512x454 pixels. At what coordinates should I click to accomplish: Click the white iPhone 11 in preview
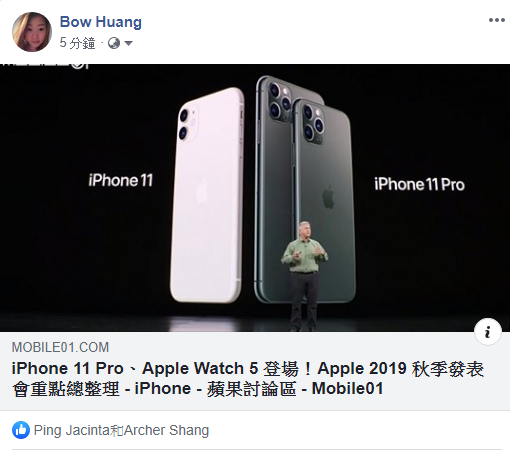(x=207, y=195)
